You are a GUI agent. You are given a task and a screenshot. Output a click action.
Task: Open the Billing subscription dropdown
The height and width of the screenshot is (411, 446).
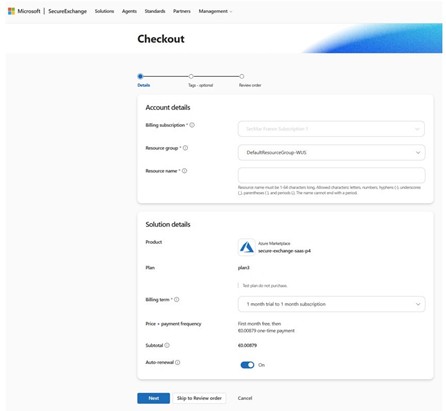click(331, 129)
